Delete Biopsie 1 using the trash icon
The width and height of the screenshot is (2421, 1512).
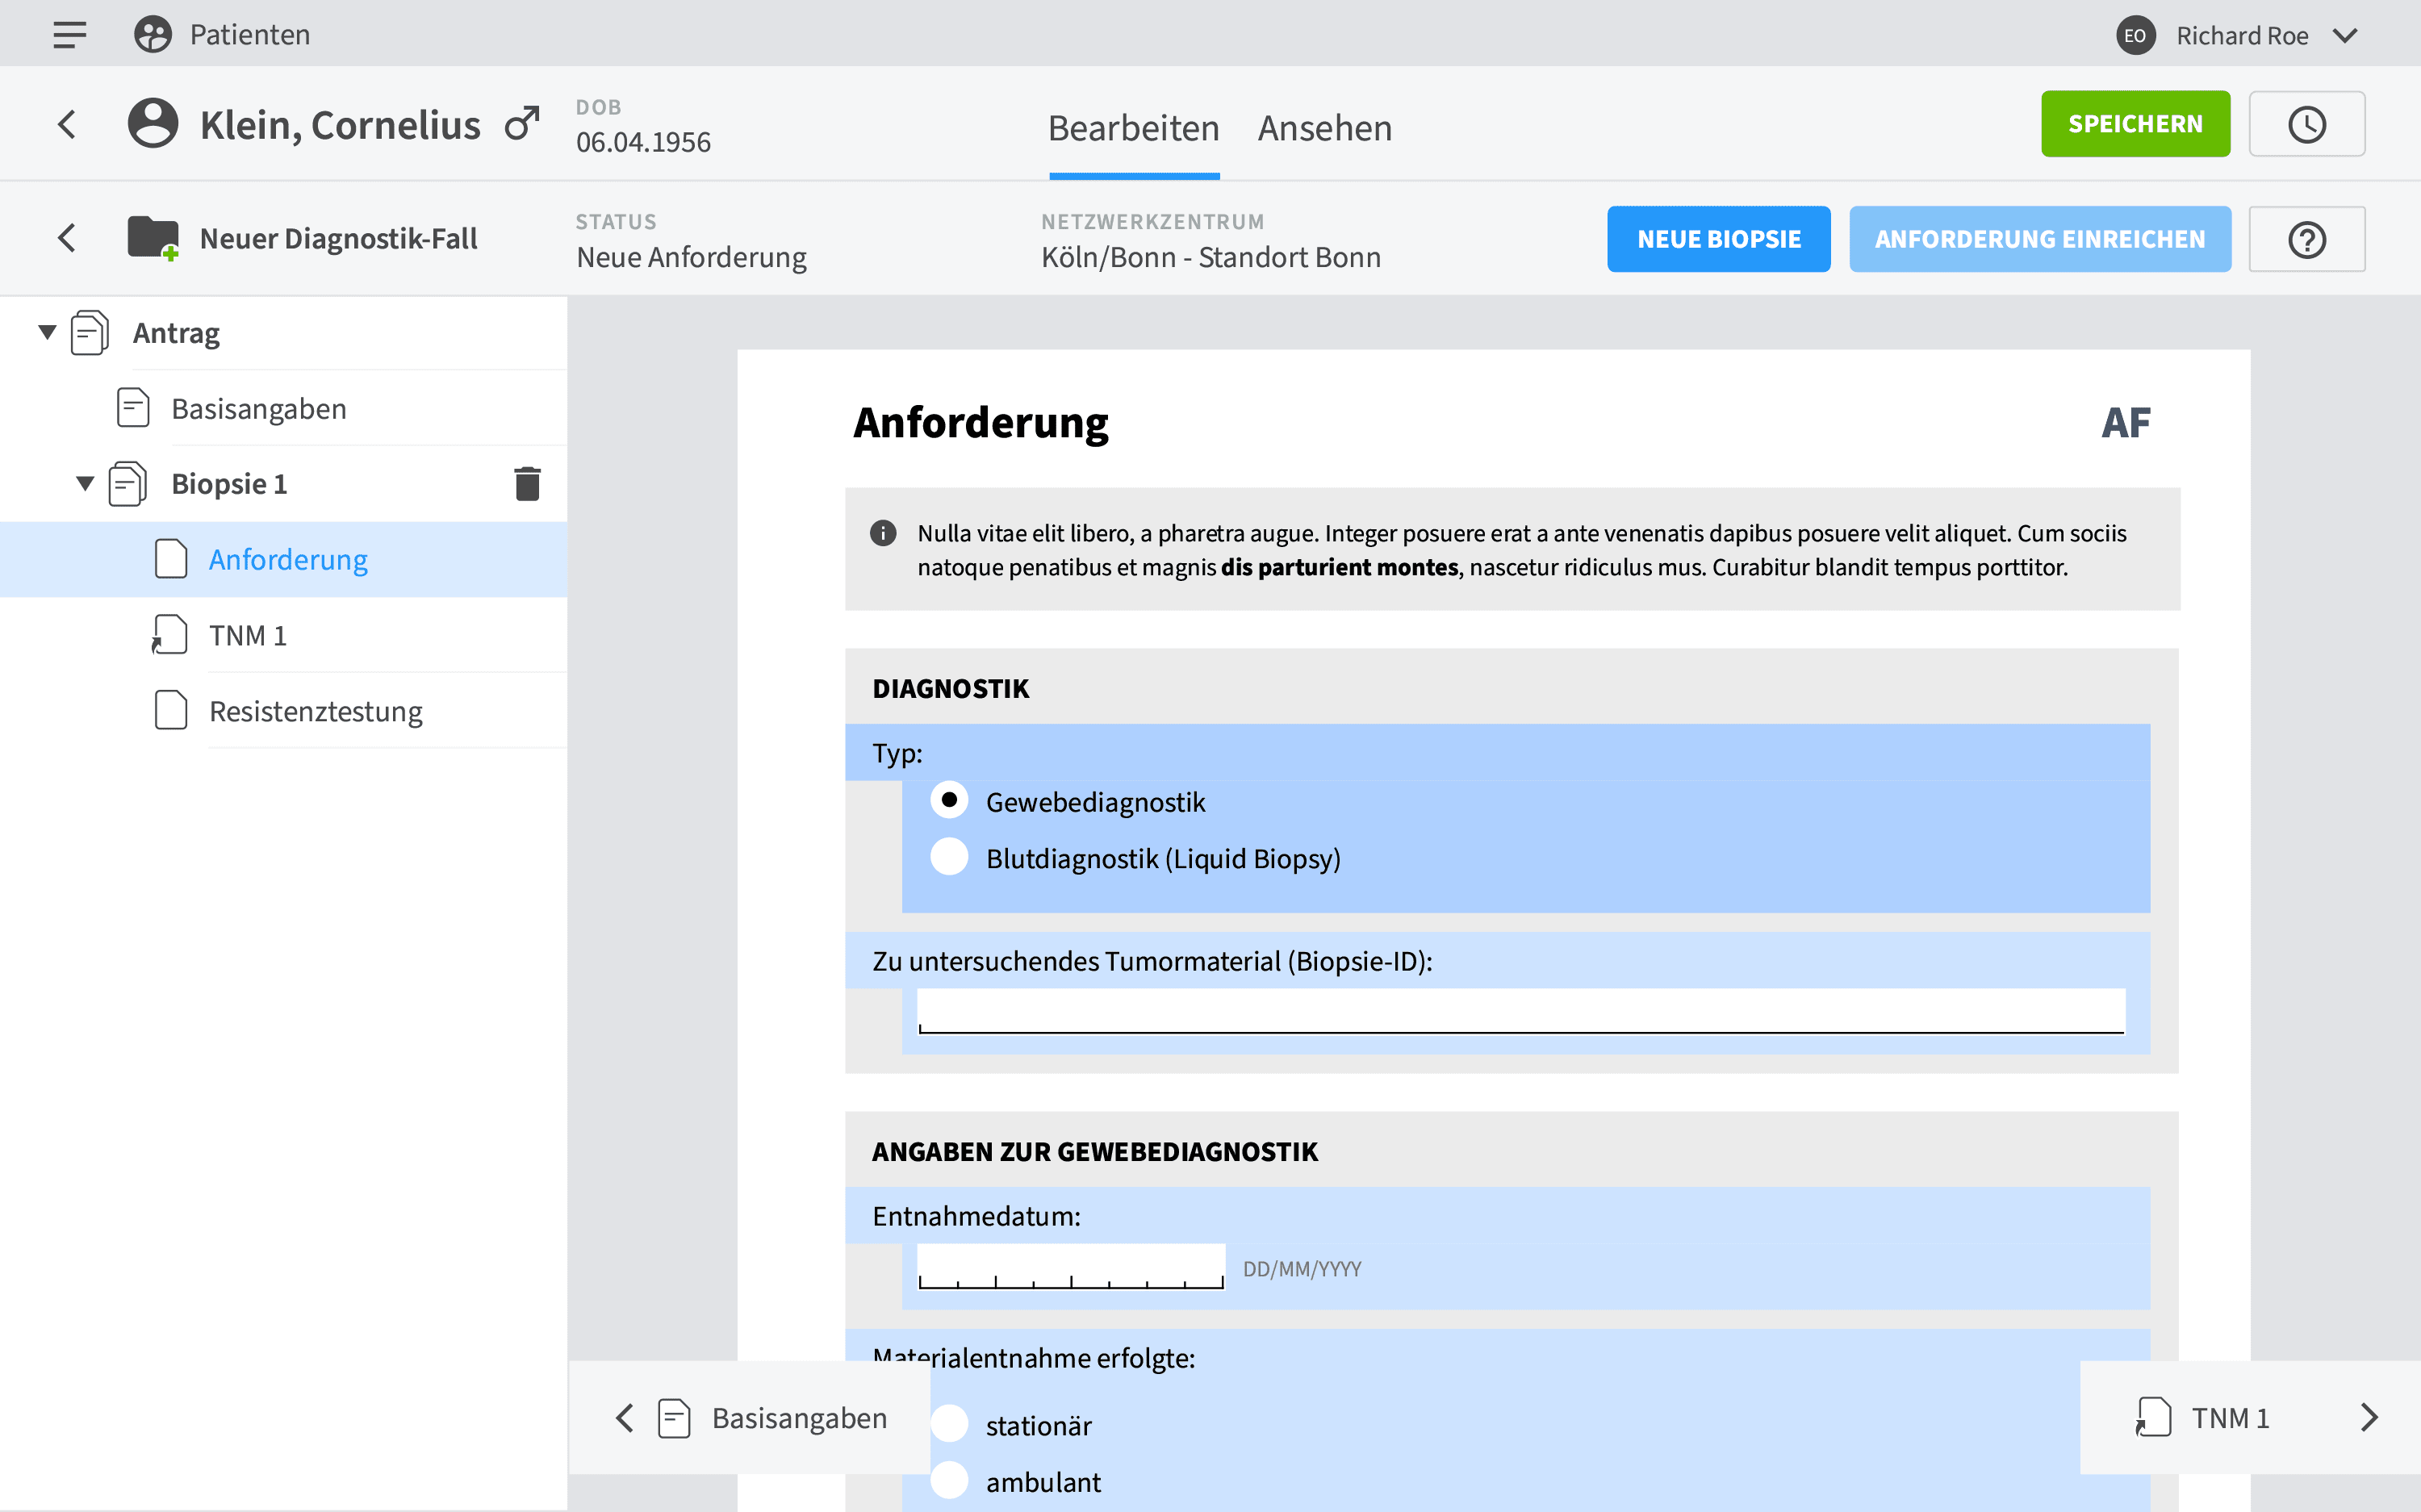pos(527,483)
